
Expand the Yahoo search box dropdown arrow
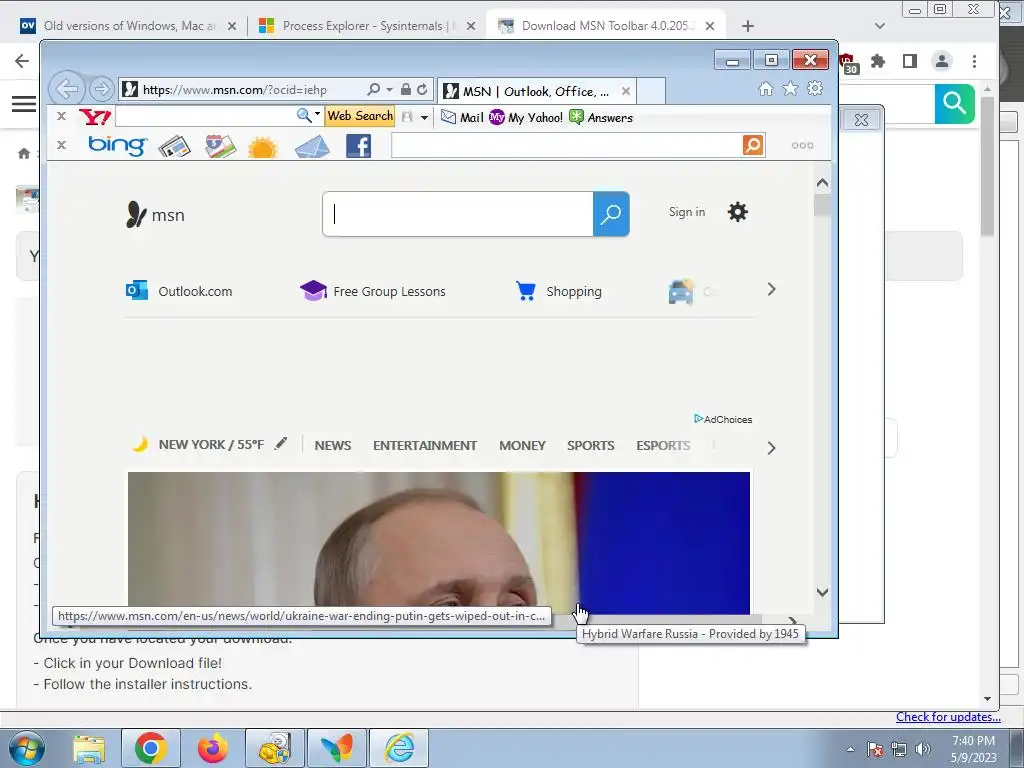[x=317, y=114]
